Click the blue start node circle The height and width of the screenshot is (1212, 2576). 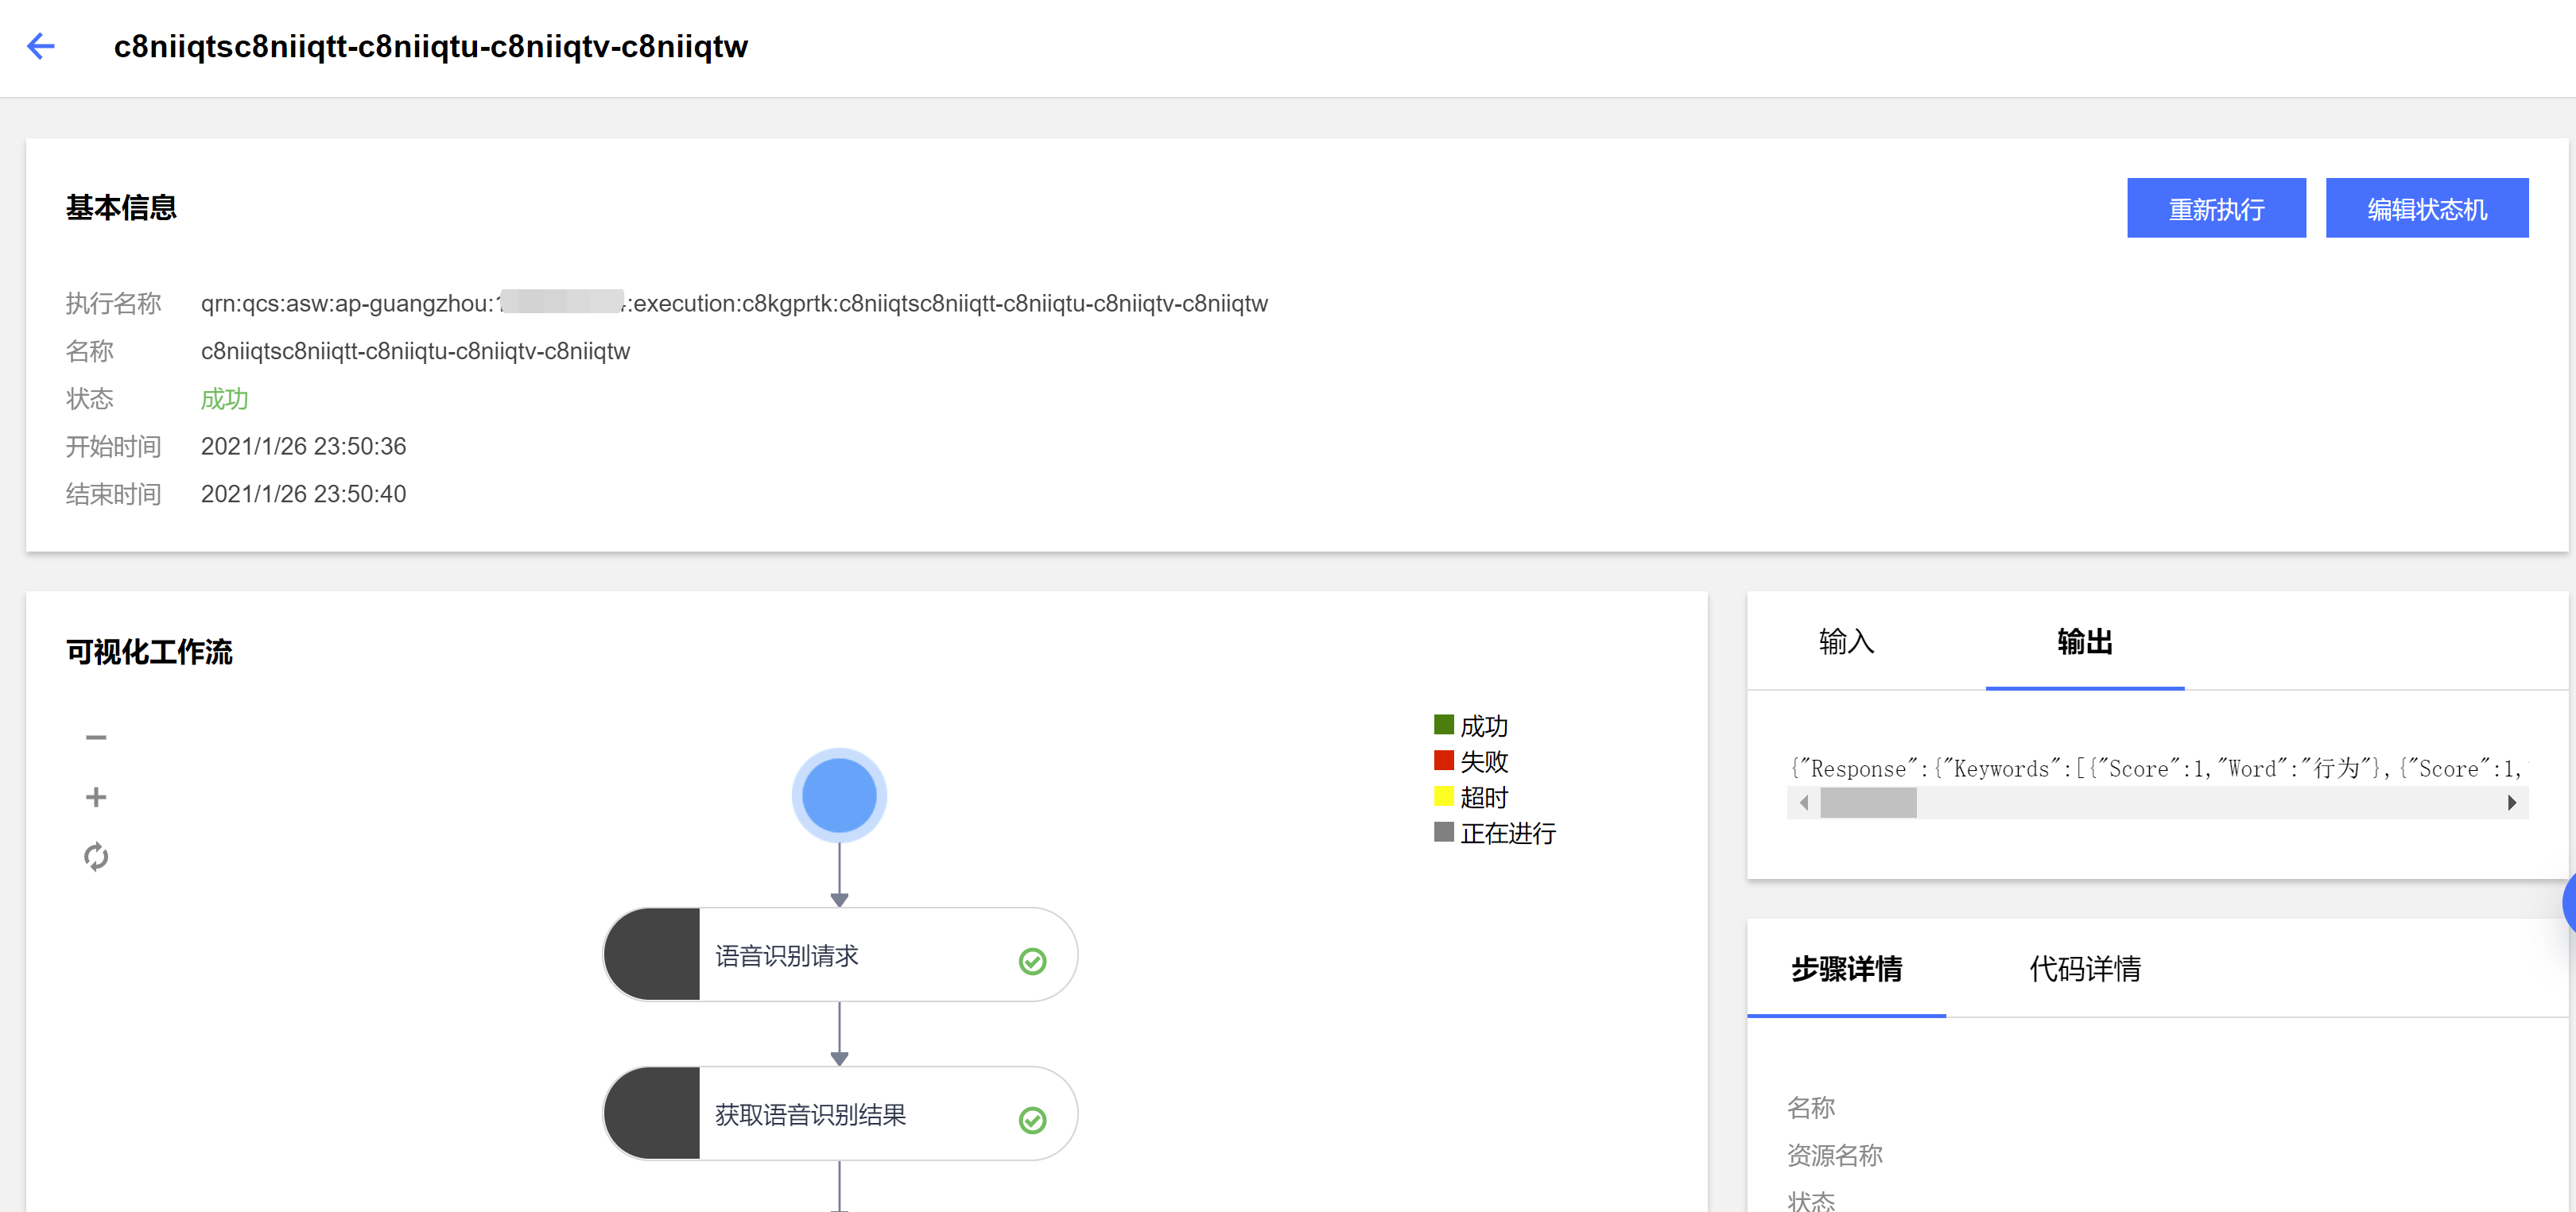(839, 796)
